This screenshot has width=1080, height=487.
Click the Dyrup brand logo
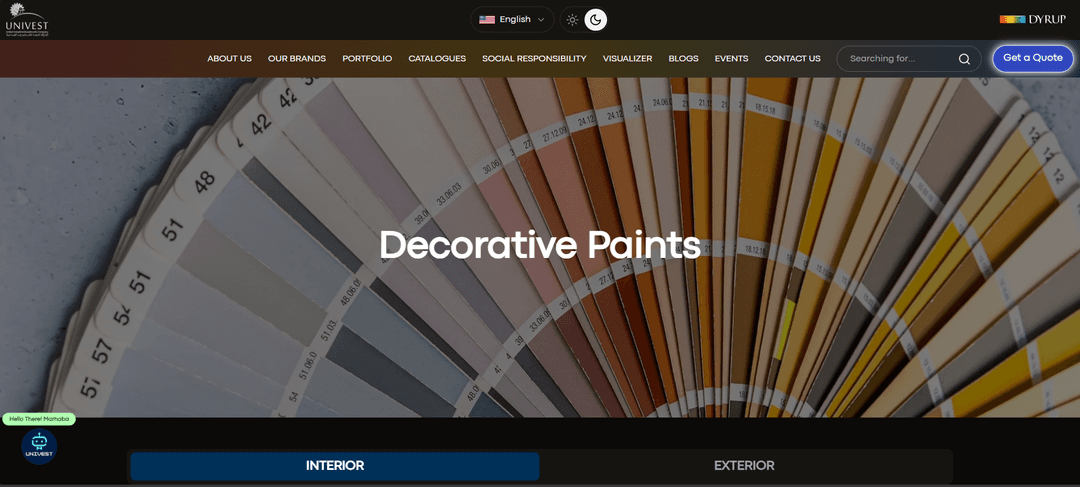1032,19
